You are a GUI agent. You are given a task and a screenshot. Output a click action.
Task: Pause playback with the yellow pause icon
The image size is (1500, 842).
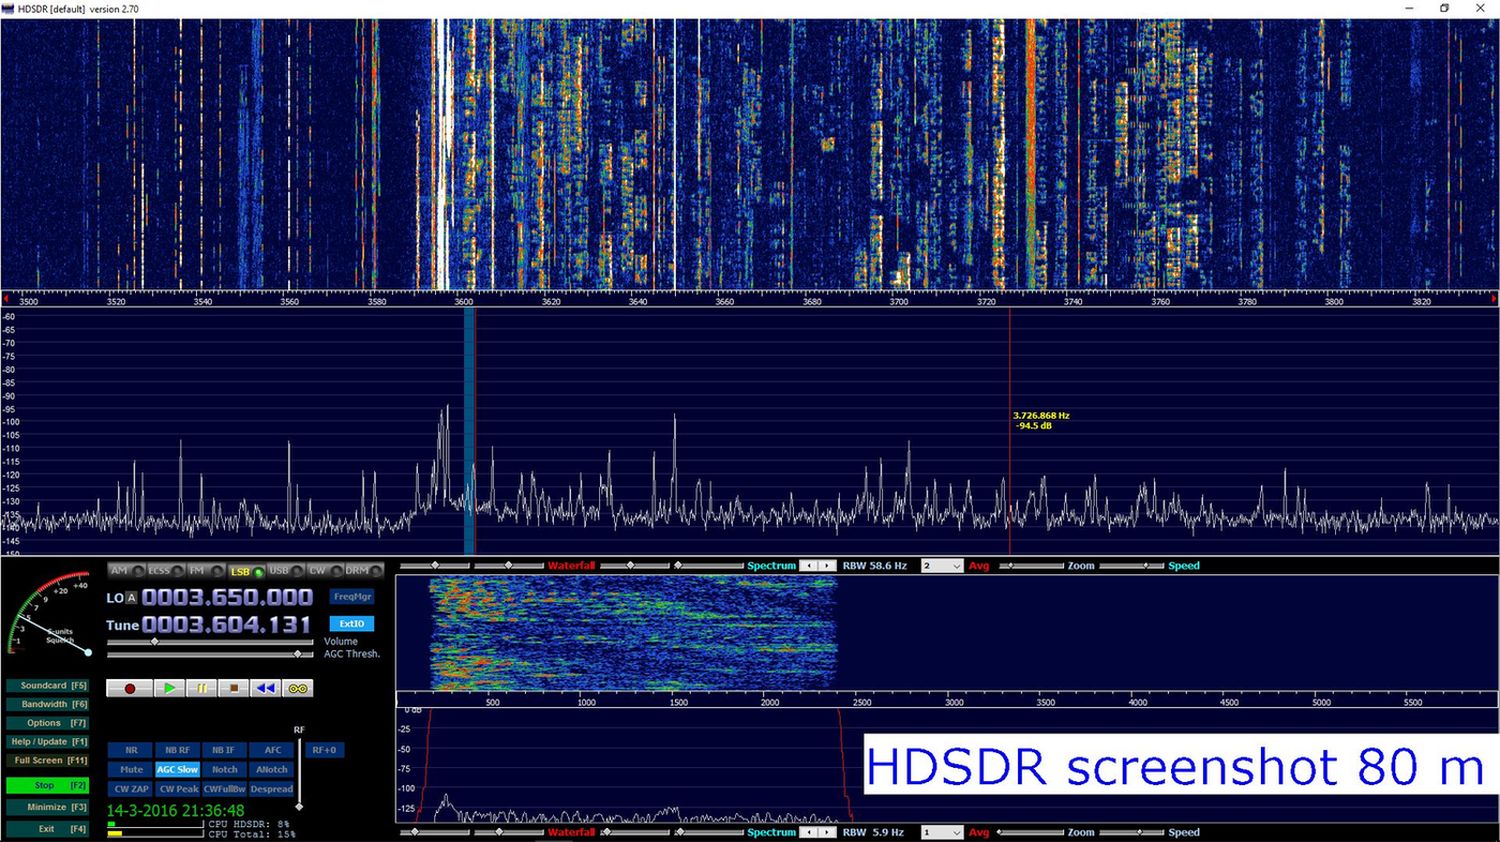[x=201, y=688]
